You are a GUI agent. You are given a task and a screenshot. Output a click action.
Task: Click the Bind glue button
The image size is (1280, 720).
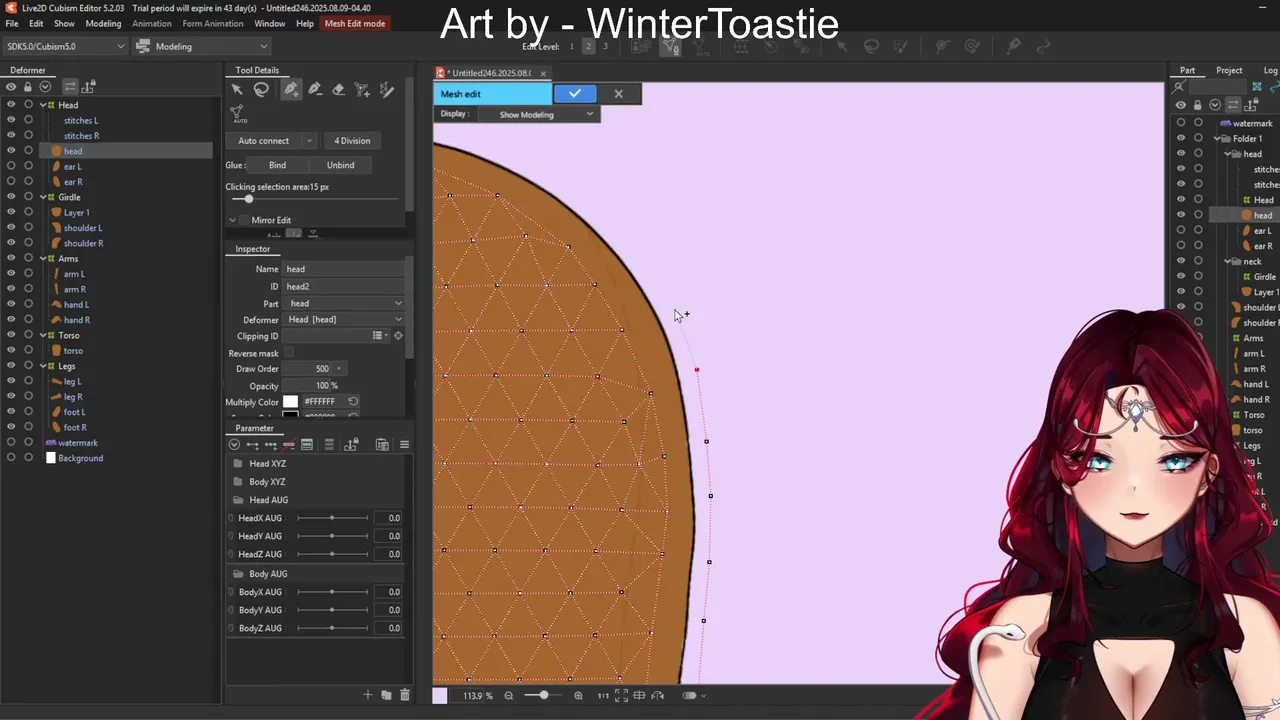pyautogui.click(x=277, y=165)
